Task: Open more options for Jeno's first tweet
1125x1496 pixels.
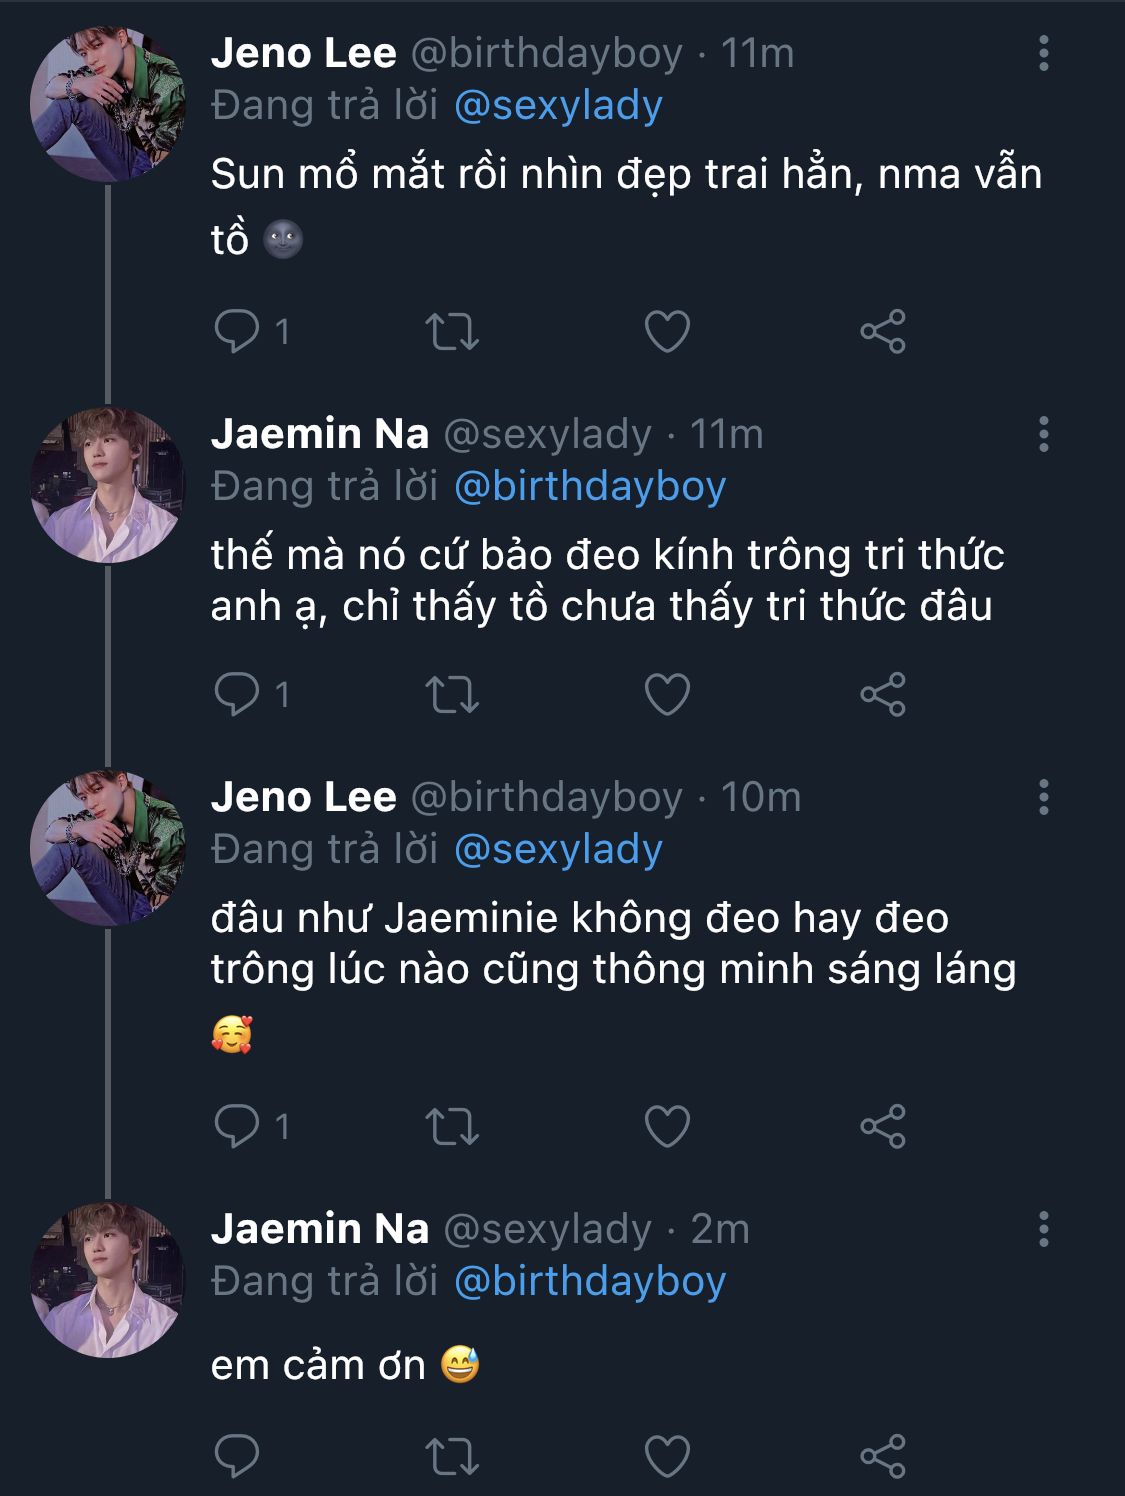Action: 1043,53
